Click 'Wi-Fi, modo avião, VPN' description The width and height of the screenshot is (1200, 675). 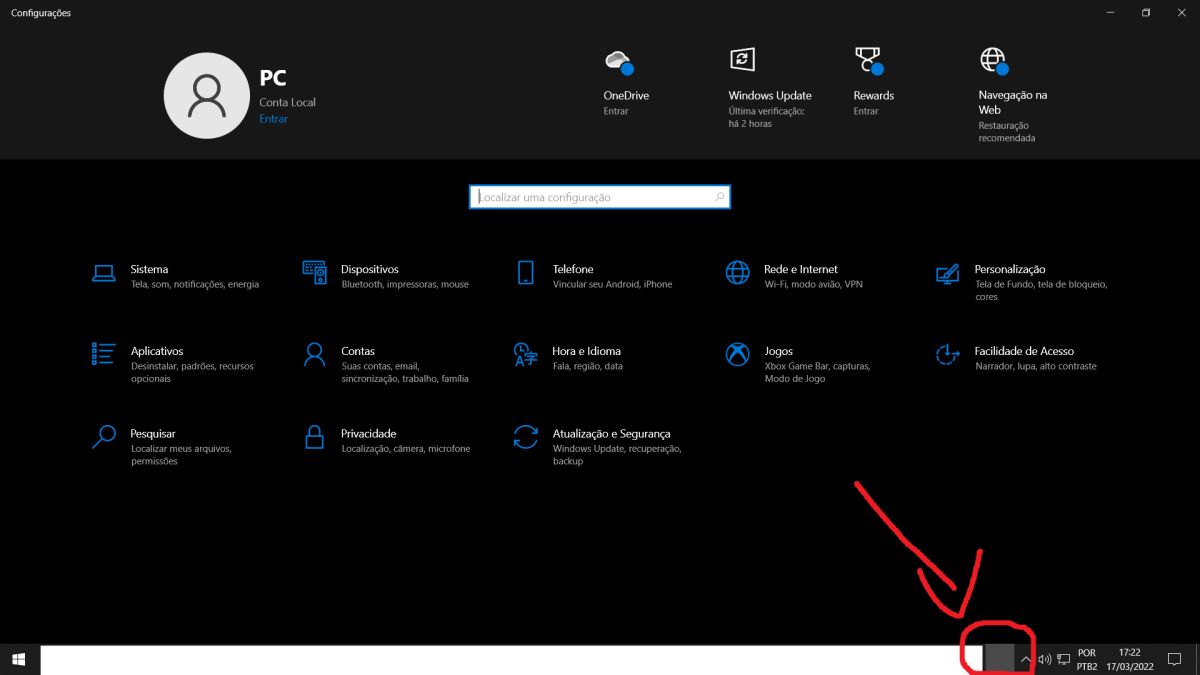[813, 285]
